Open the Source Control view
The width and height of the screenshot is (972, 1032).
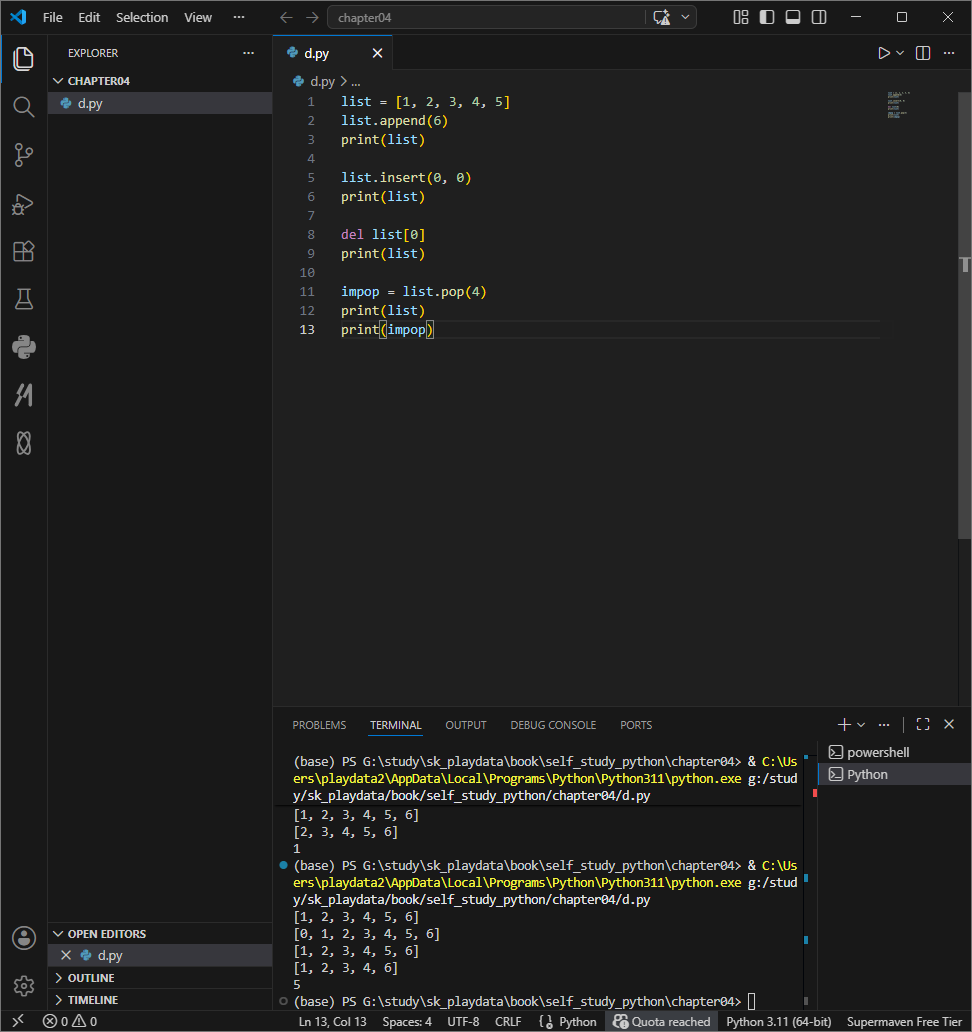click(x=24, y=155)
